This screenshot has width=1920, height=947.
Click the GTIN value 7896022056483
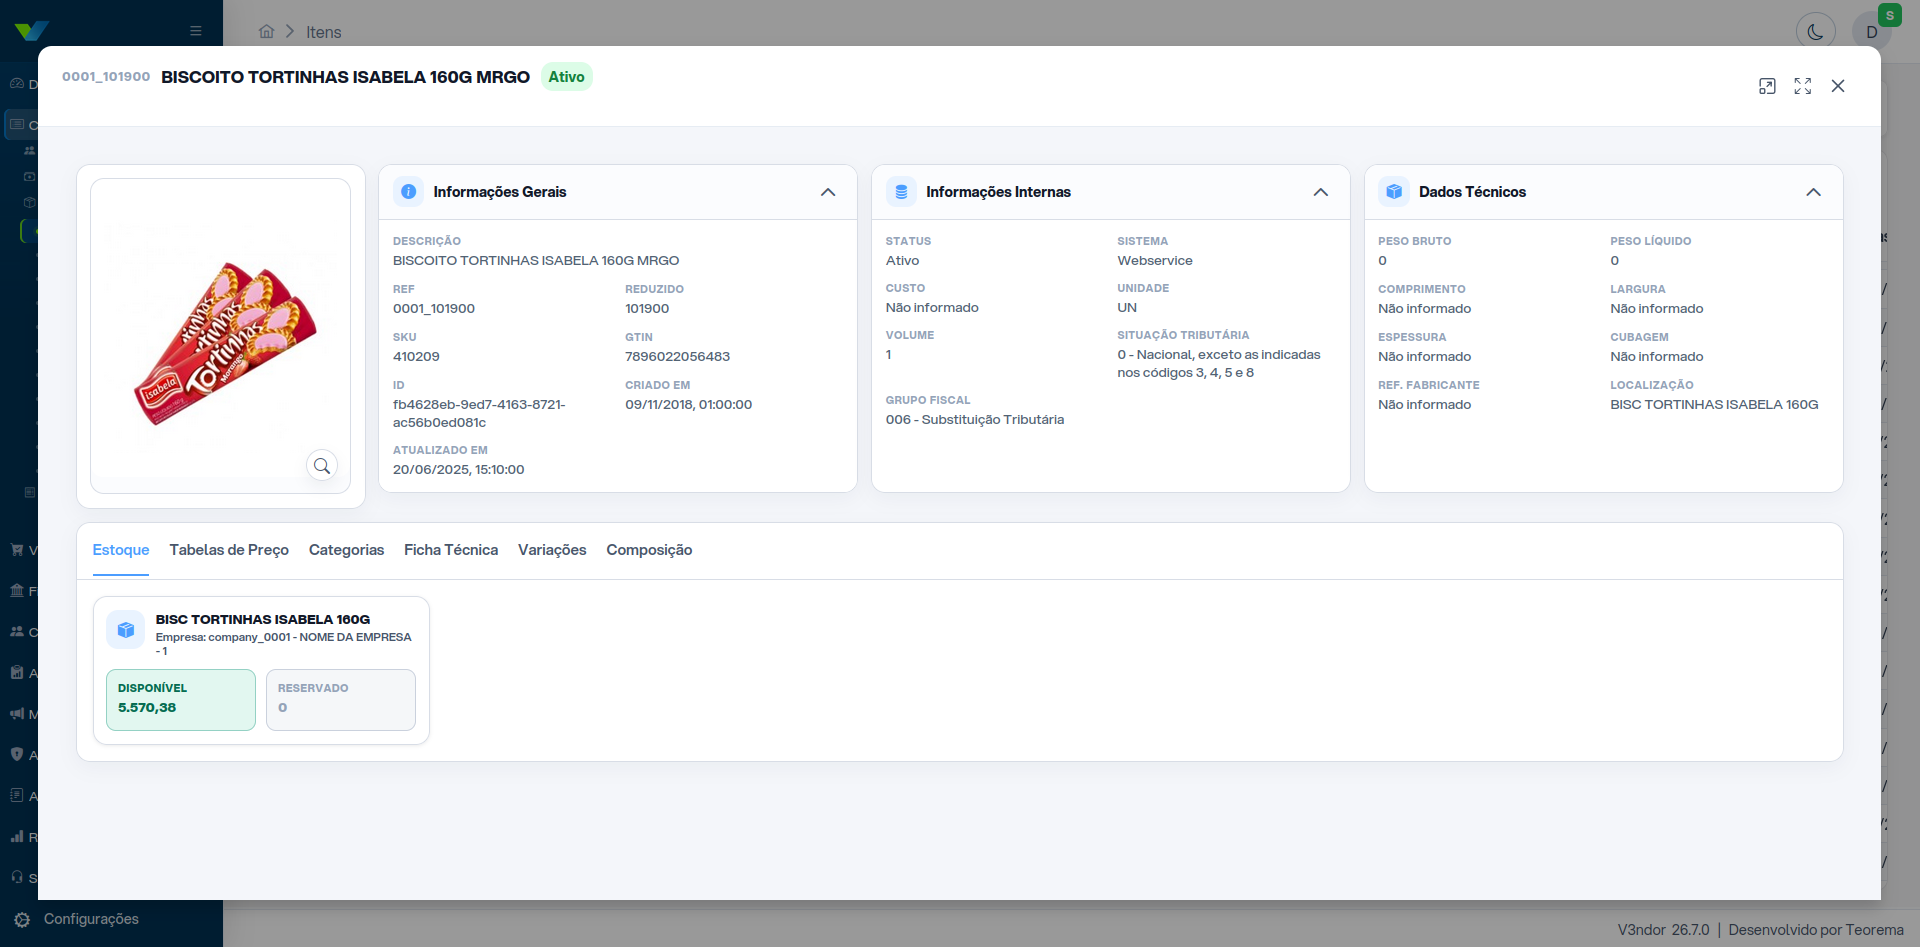click(x=678, y=356)
